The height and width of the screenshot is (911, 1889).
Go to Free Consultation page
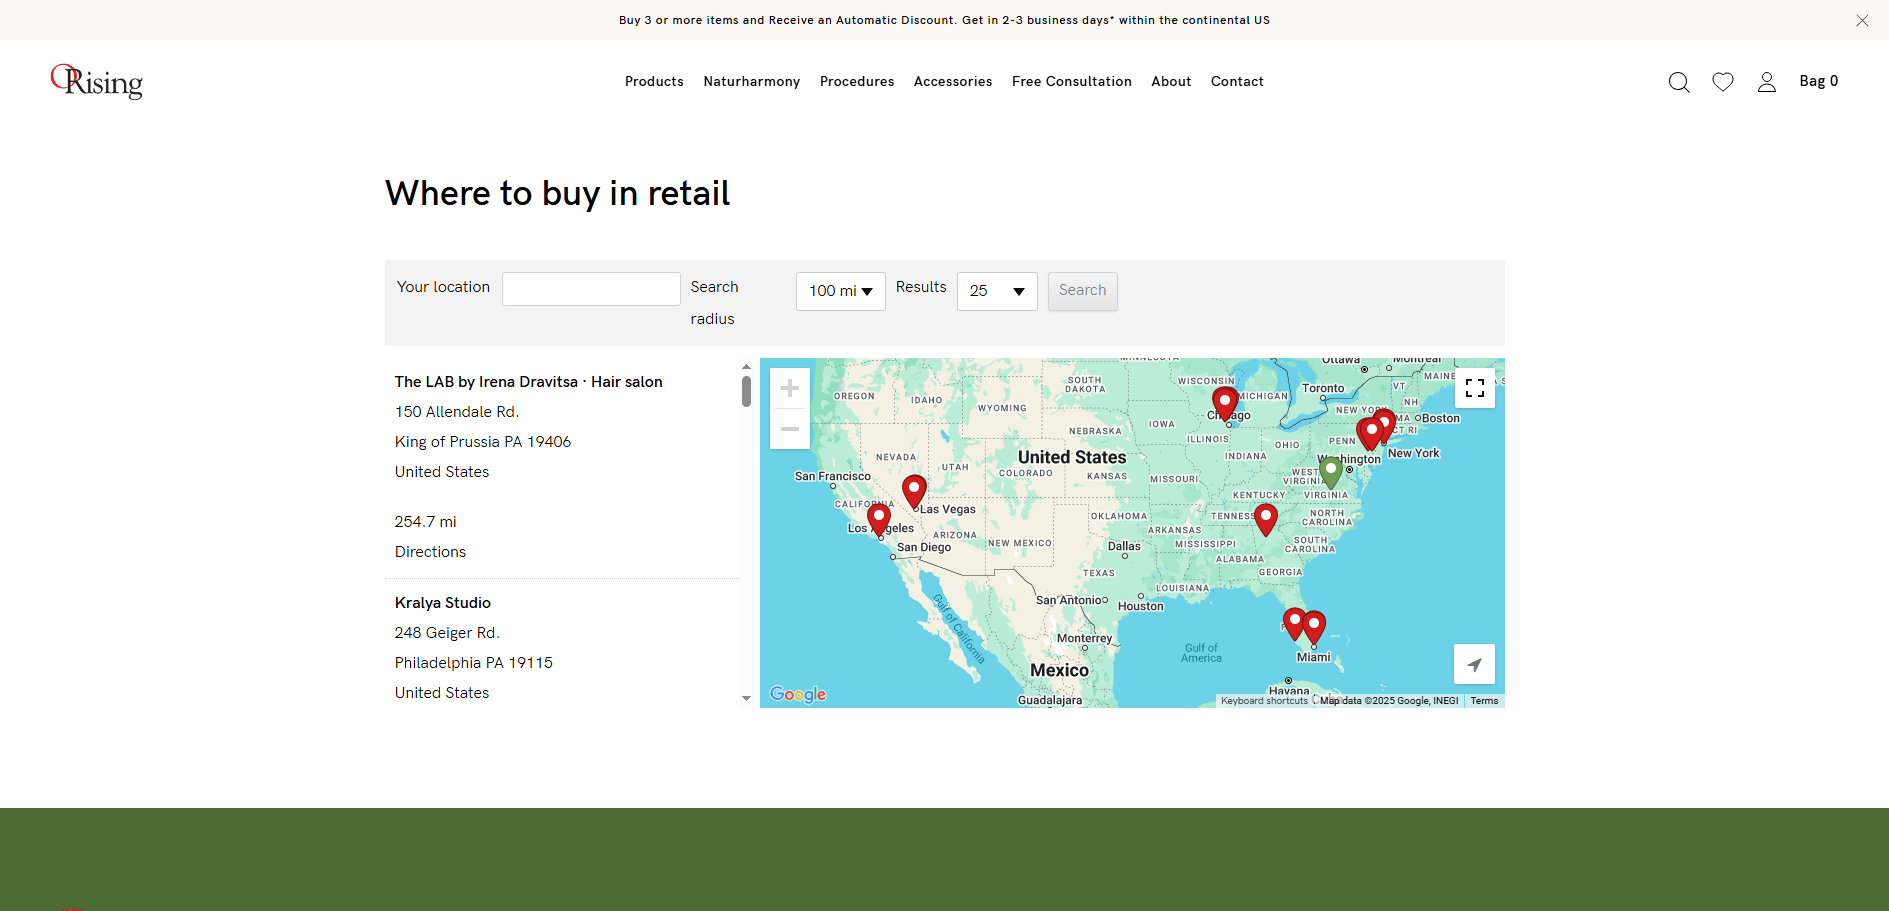pyautogui.click(x=1072, y=82)
